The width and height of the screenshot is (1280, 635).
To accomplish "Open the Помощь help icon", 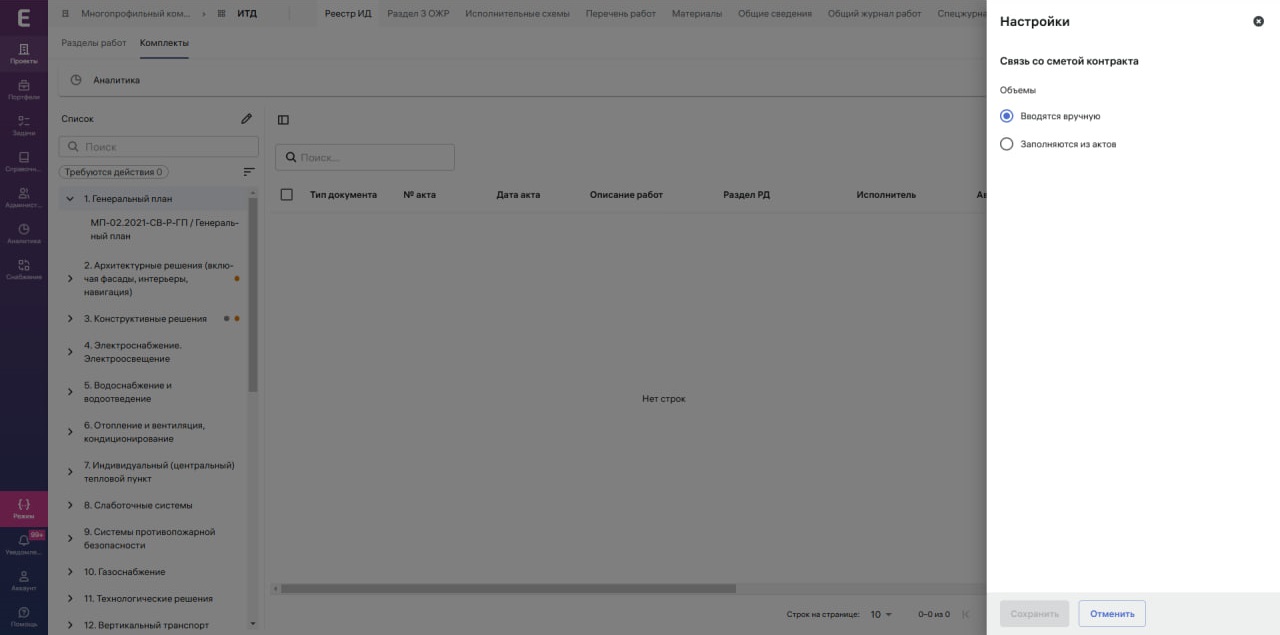I will pos(24,616).
